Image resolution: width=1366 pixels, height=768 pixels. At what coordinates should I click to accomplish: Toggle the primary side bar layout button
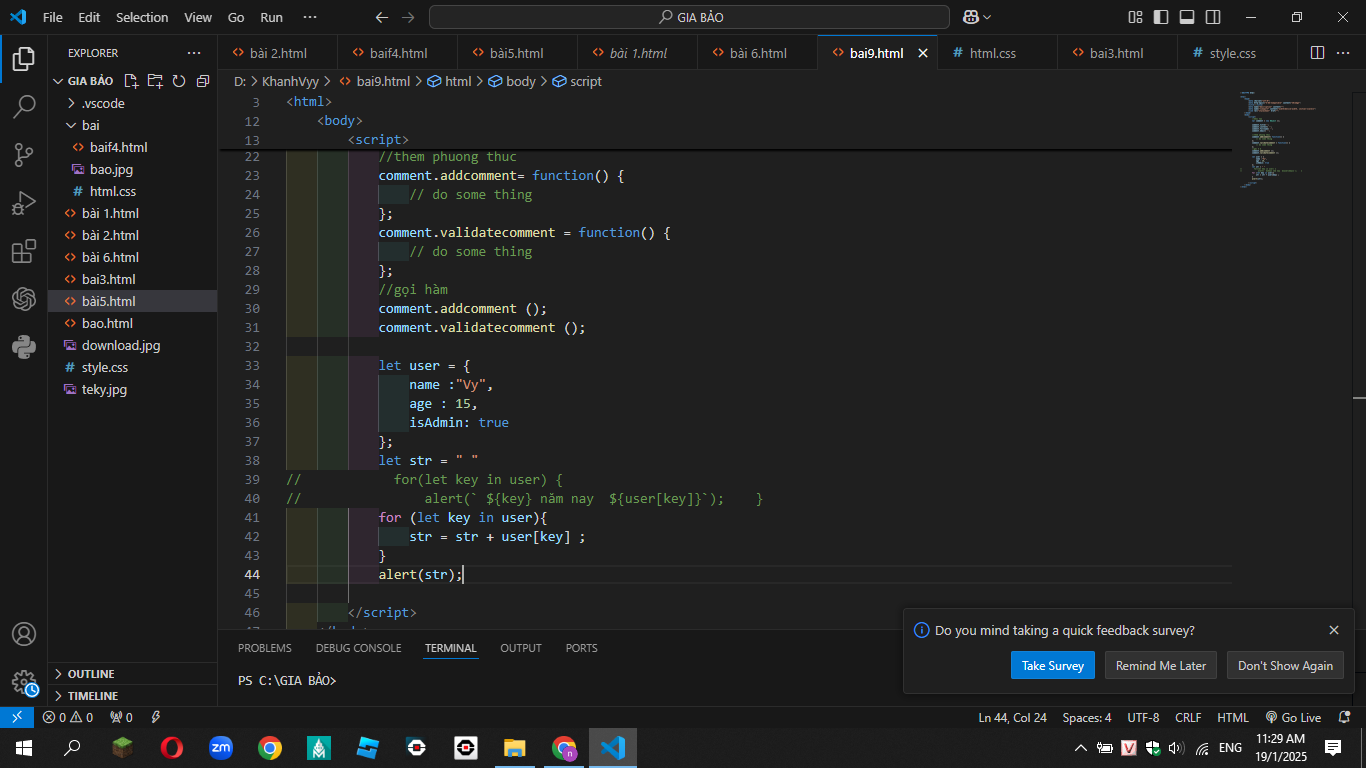[x=1161, y=17]
